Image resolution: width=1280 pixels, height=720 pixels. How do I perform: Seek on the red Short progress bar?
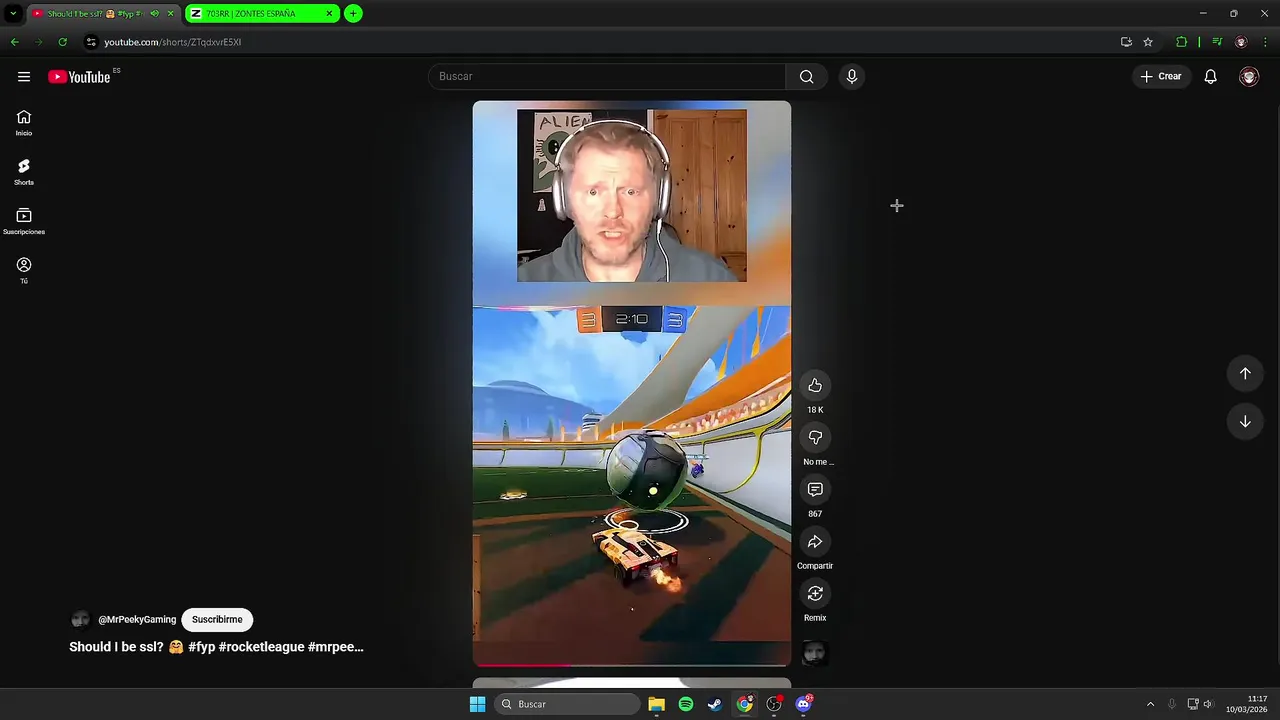point(632,664)
